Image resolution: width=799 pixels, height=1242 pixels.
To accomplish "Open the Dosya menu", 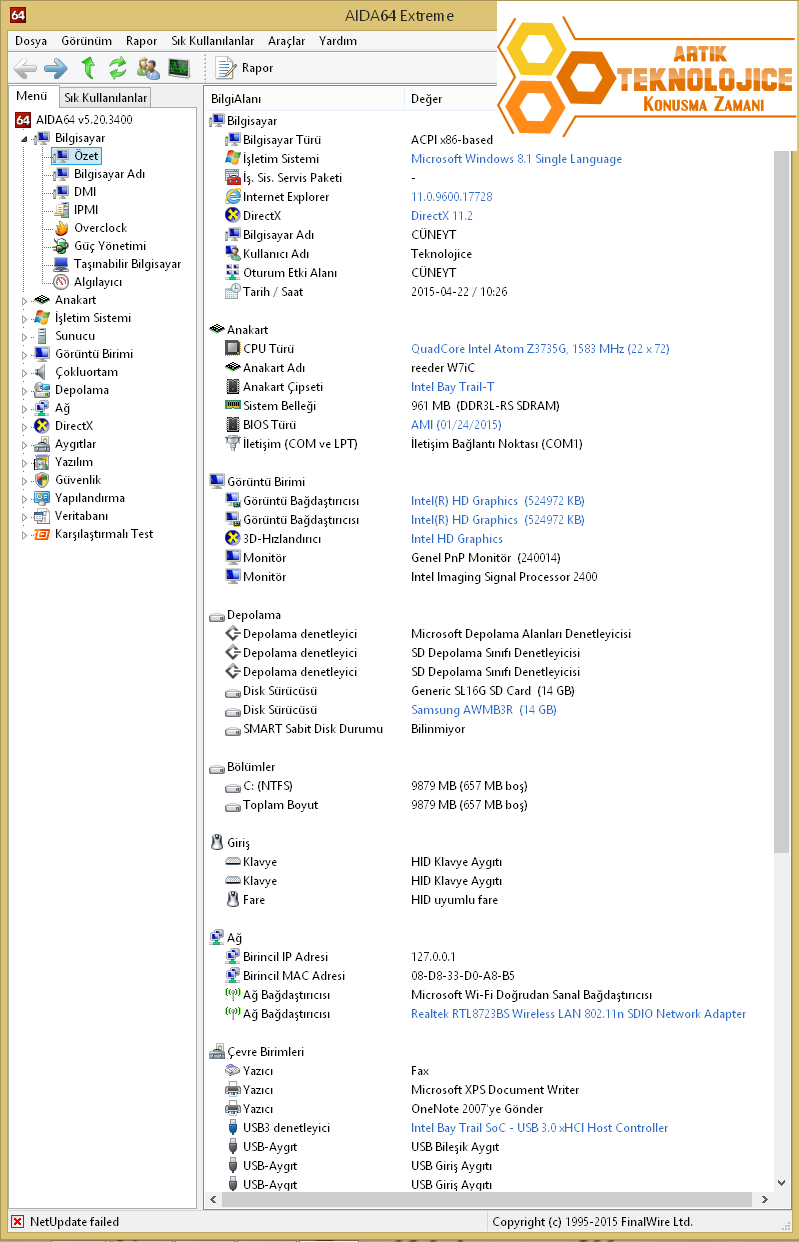I will click(31, 41).
